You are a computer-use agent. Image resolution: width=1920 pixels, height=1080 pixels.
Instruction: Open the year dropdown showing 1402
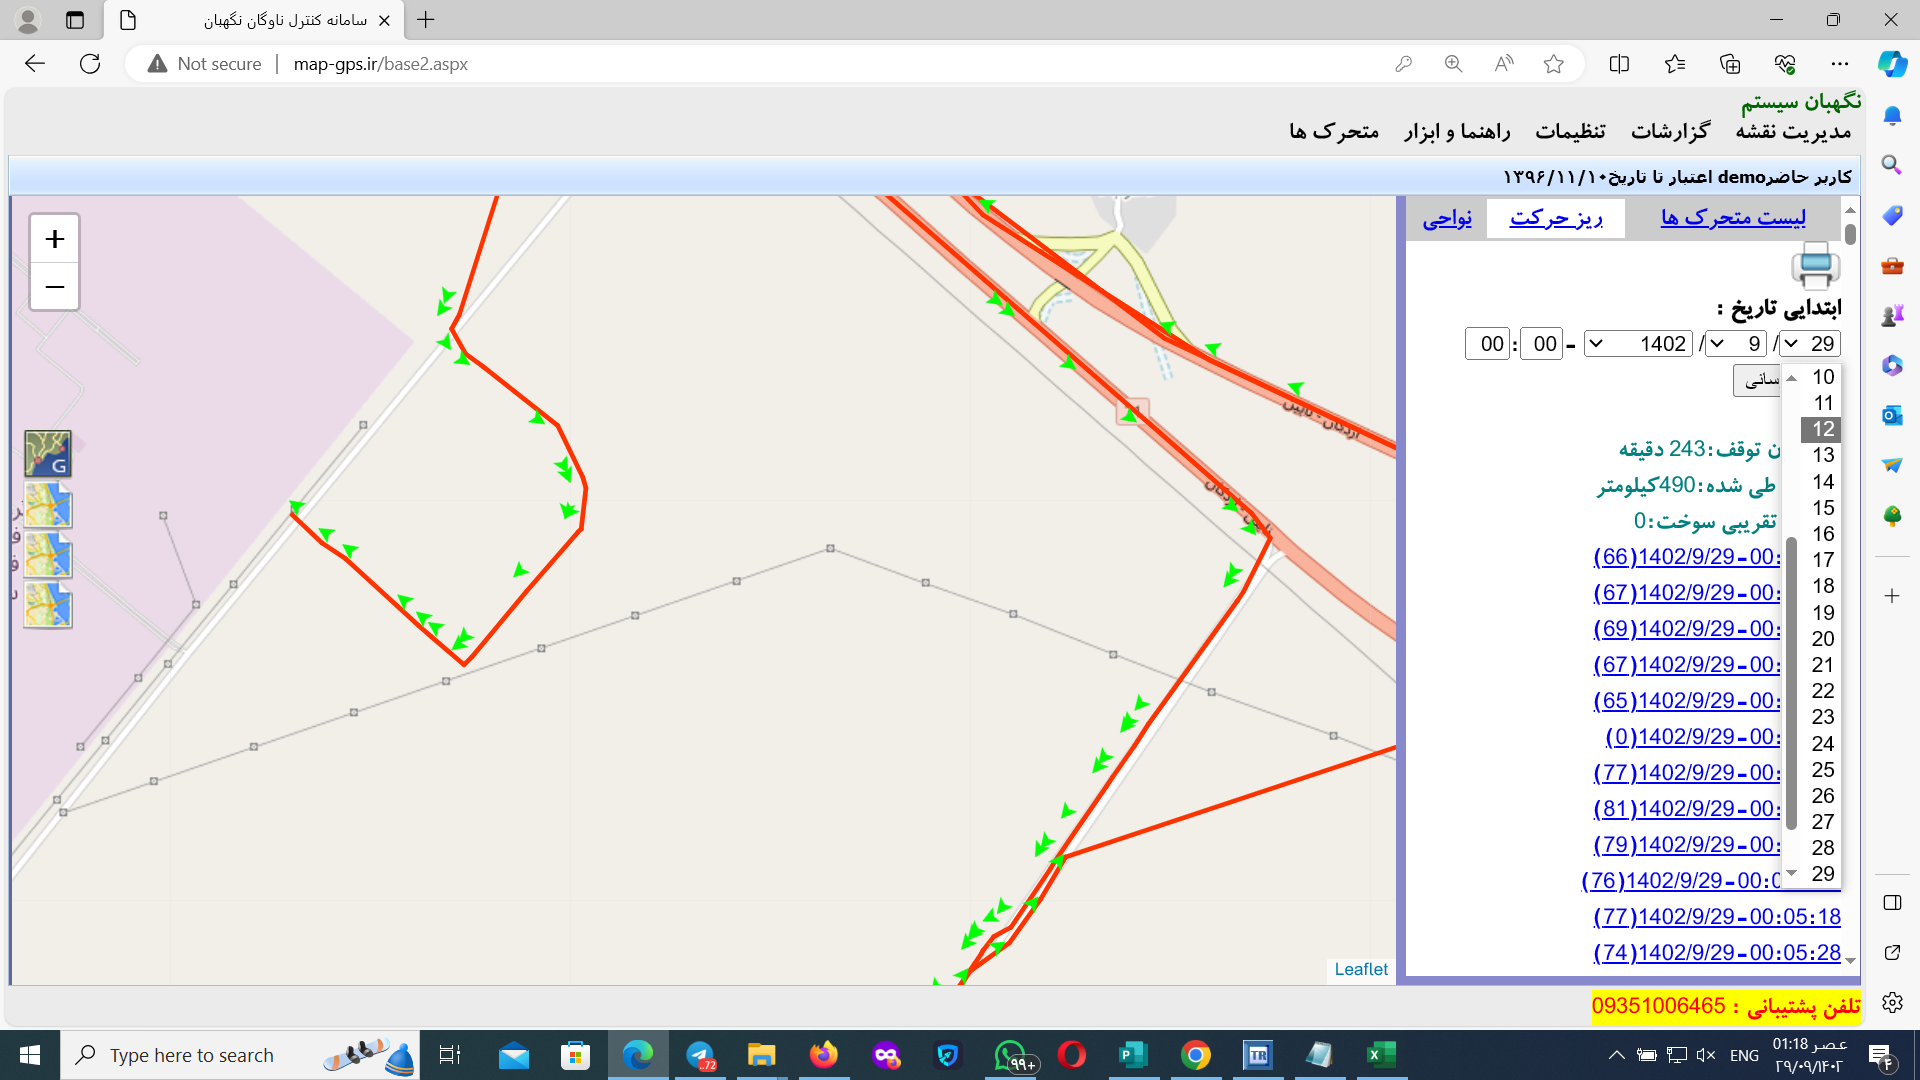coord(1638,344)
